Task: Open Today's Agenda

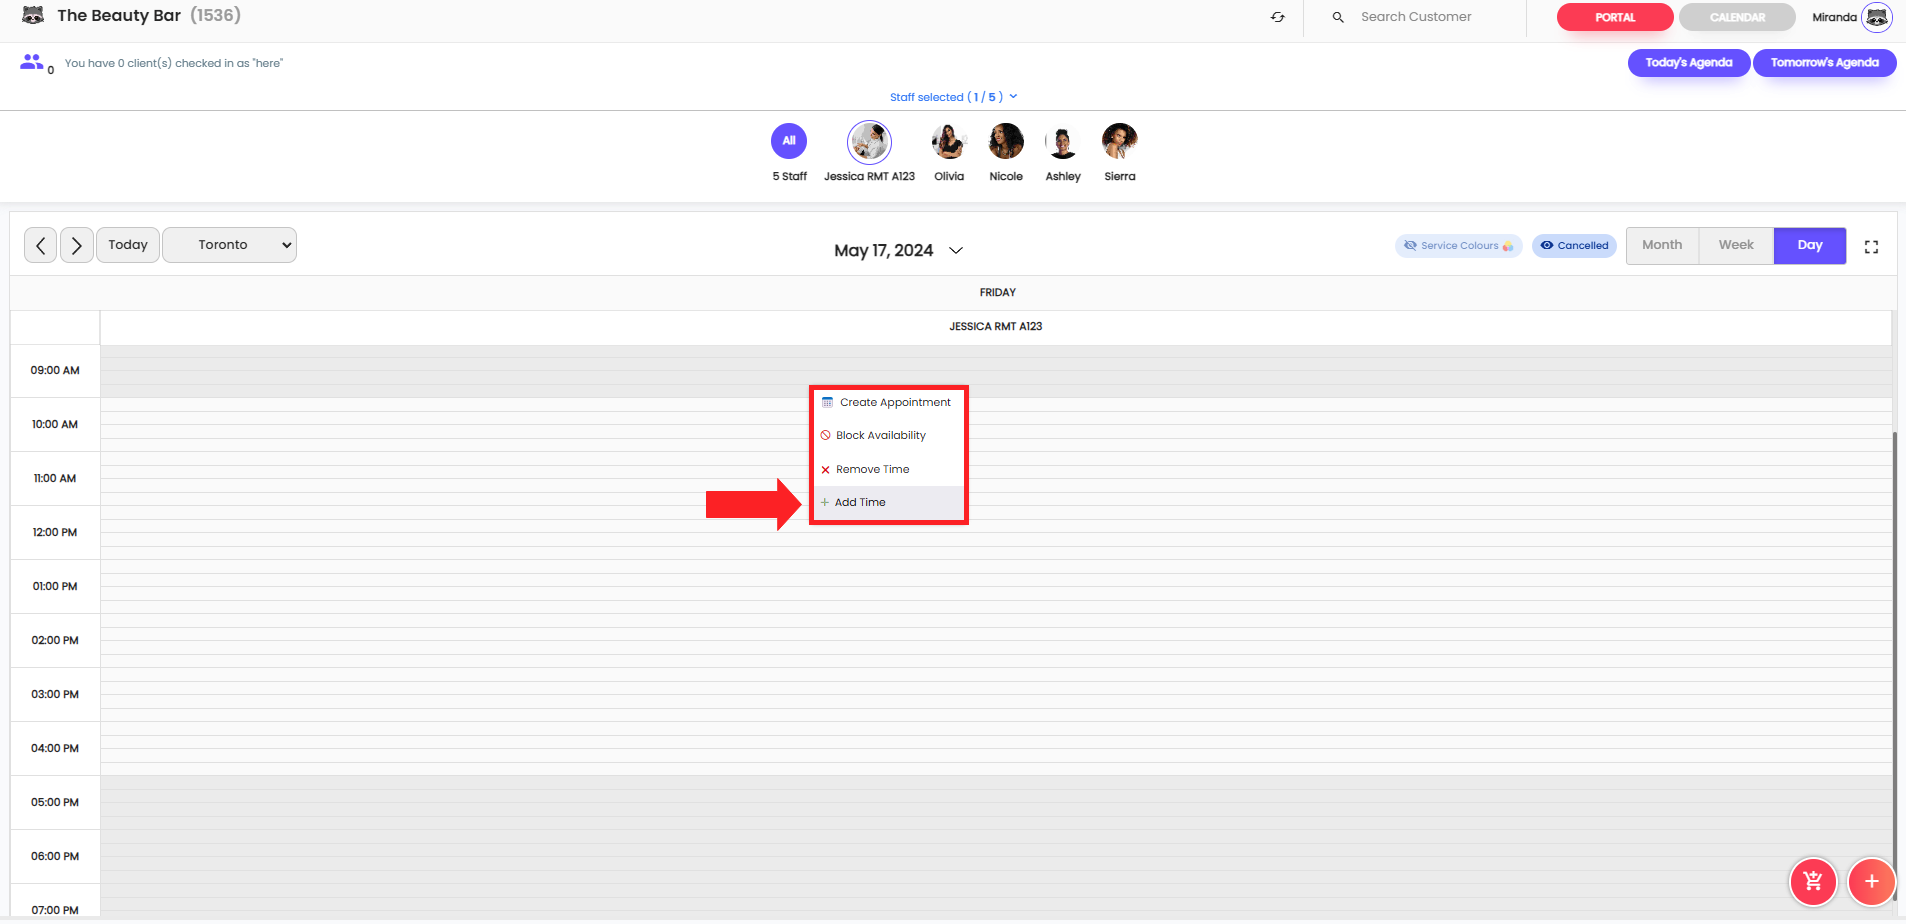Action: 1688,63
